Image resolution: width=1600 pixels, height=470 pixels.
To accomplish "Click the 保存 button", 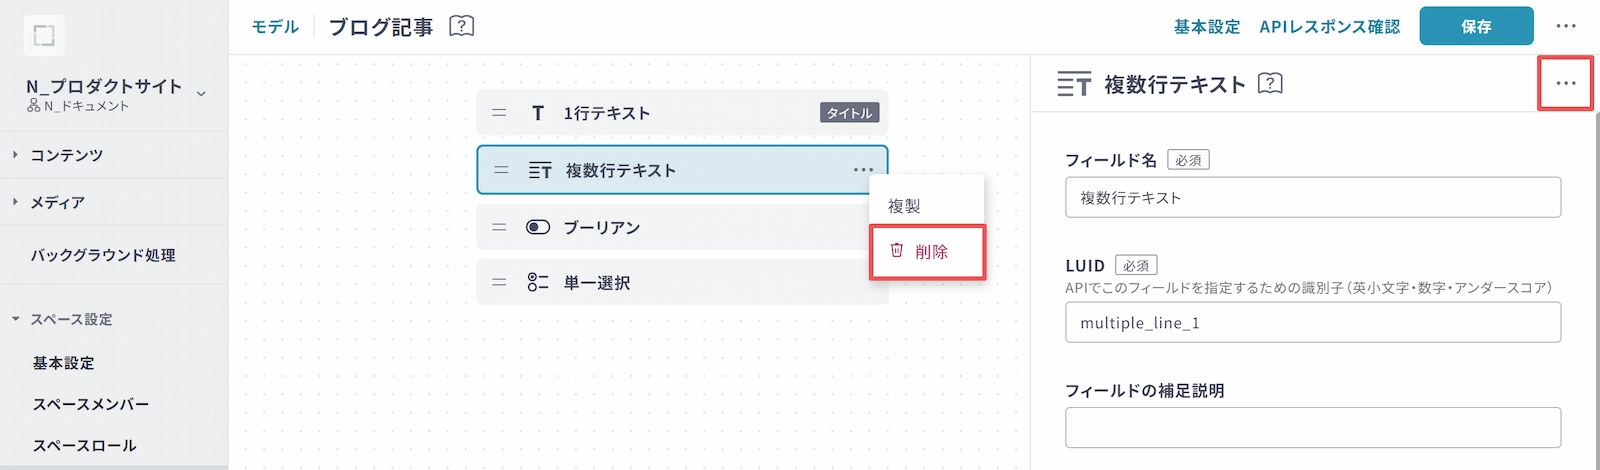I will pos(1476,26).
